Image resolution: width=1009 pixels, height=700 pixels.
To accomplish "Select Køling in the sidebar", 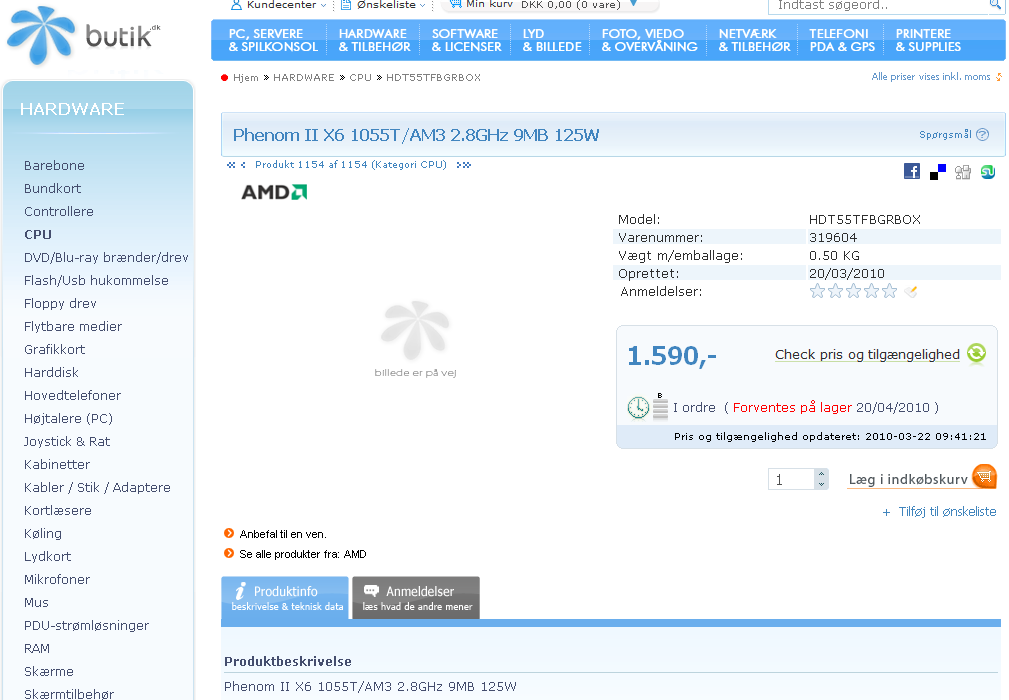I will (x=43, y=533).
